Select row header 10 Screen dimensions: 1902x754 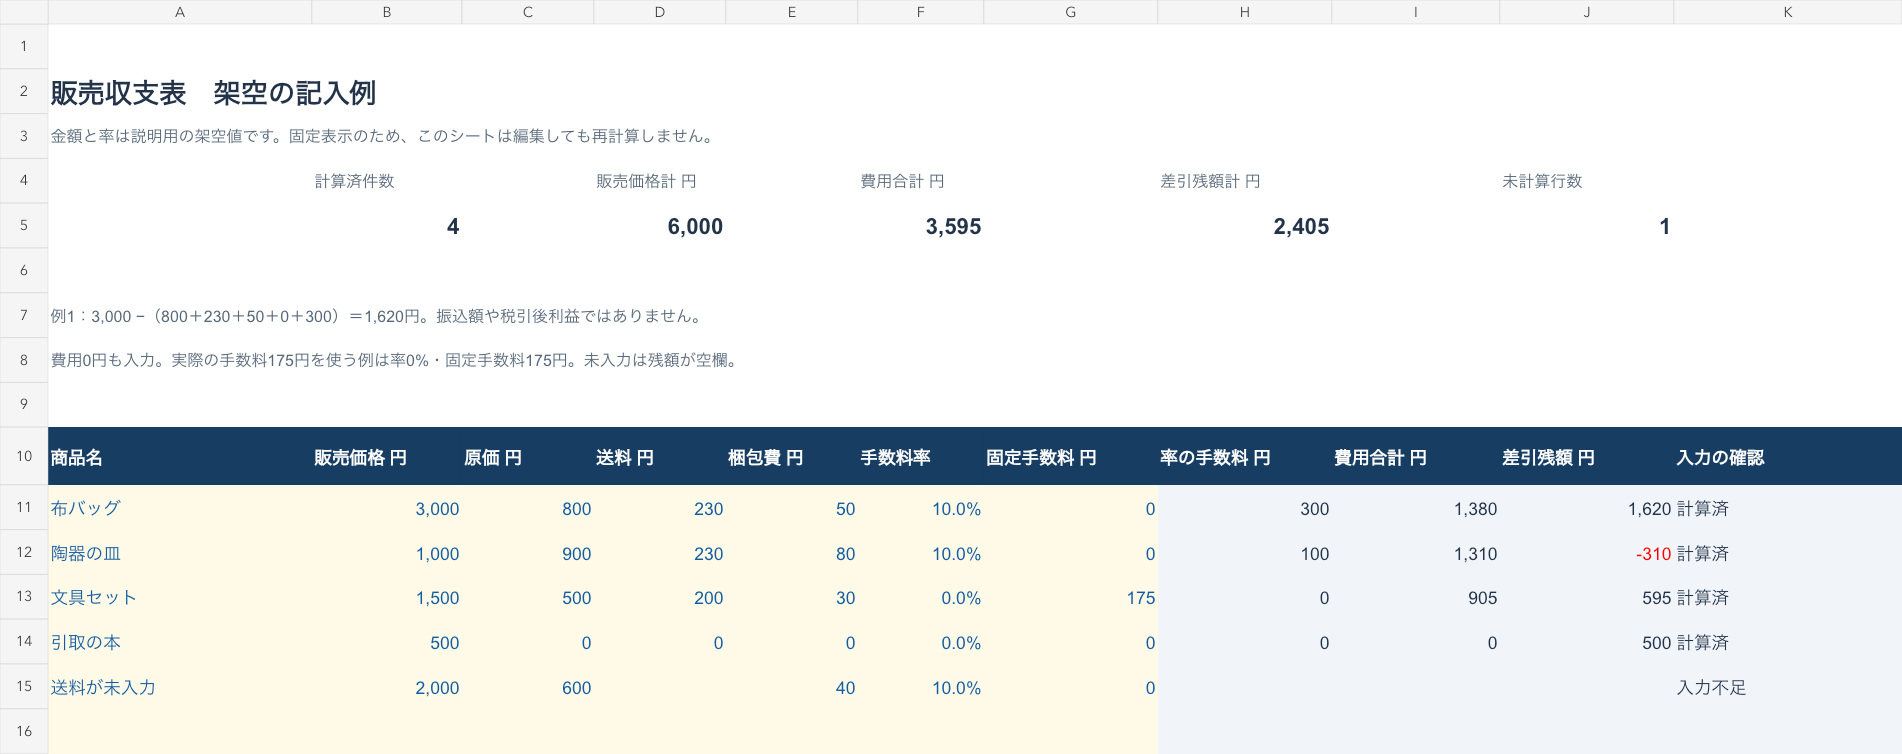24,456
